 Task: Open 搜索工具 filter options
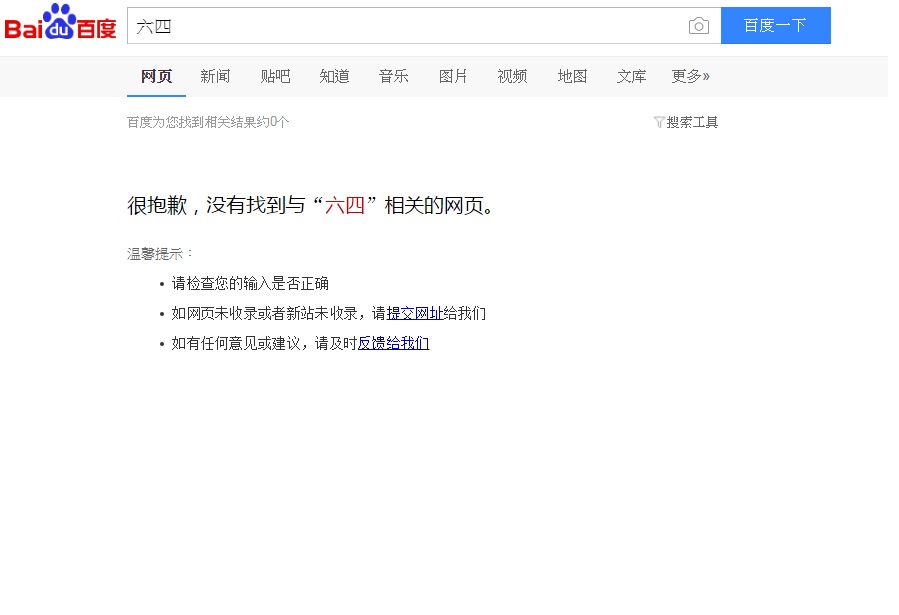click(x=686, y=122)
